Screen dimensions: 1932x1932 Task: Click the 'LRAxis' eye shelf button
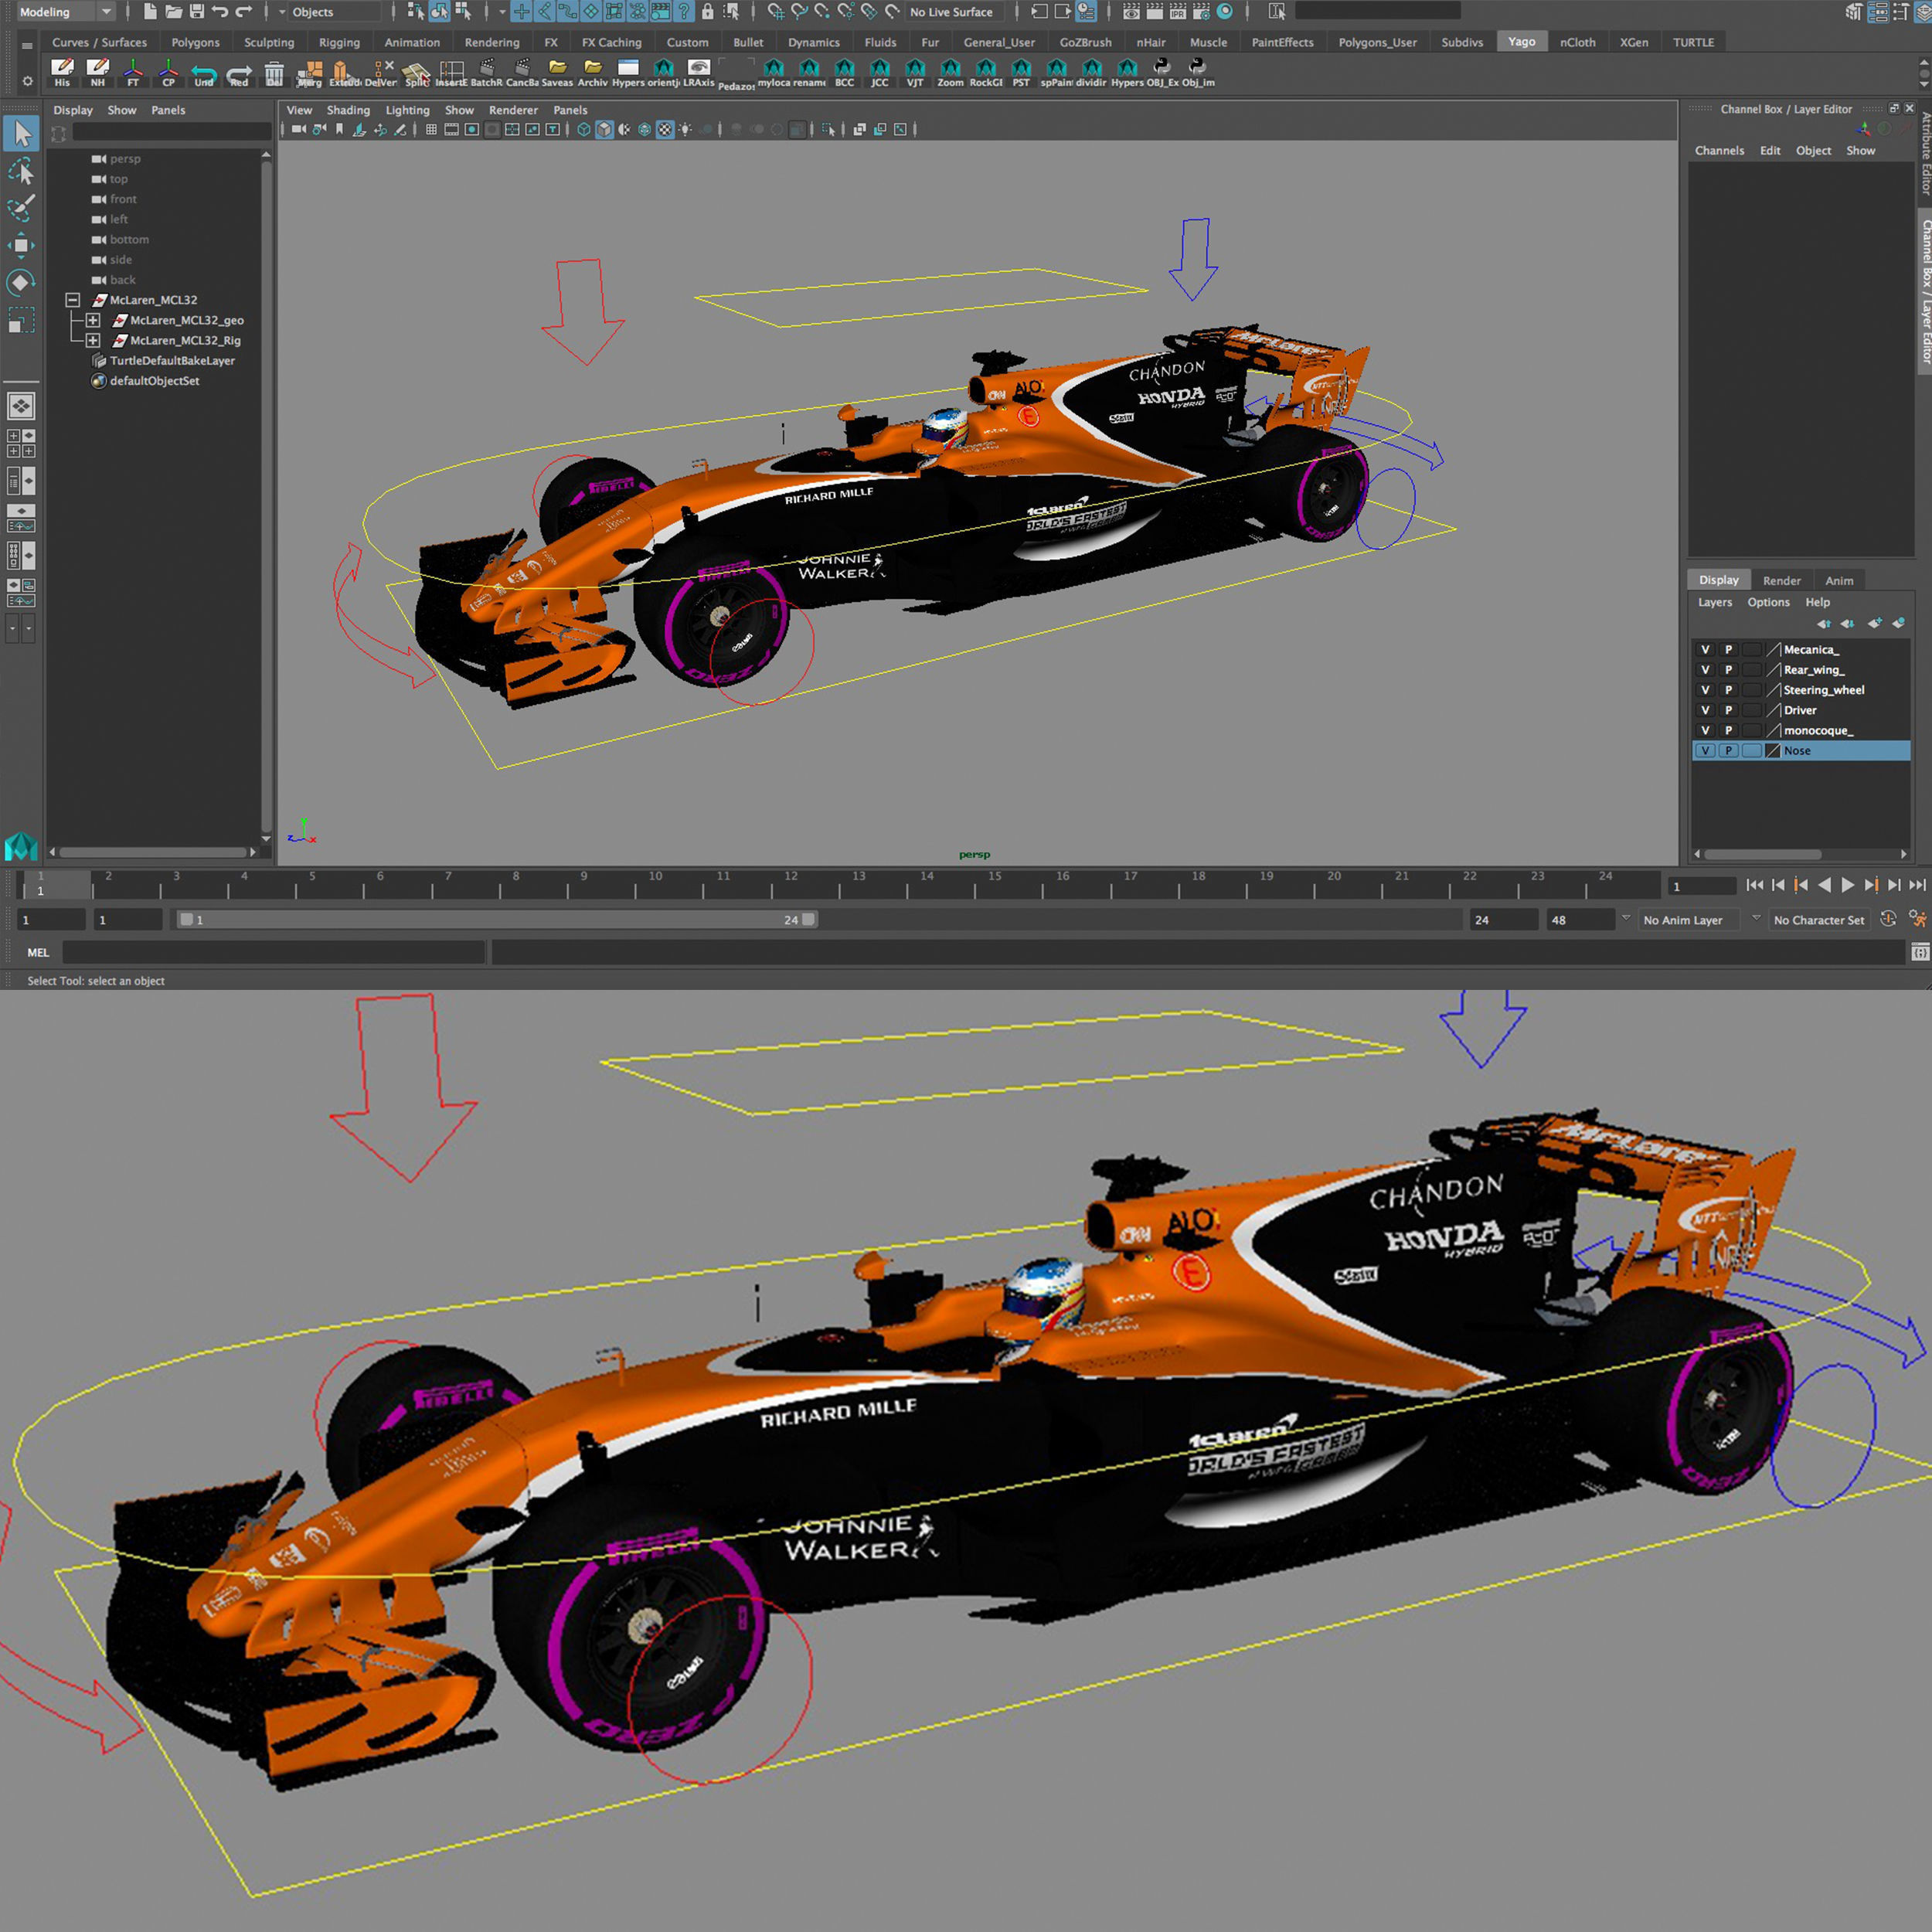tap(699, 72)
